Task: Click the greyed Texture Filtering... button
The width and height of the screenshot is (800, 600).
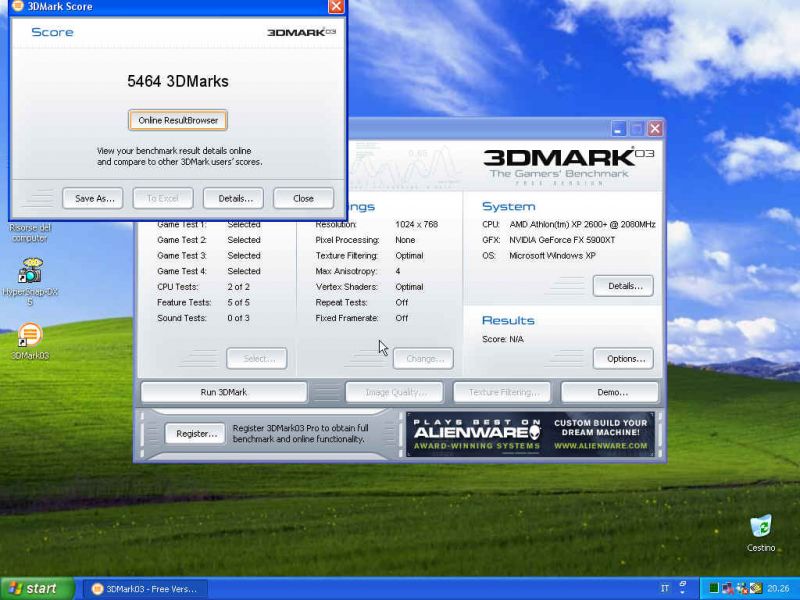Action: click(x=503, y=392)
